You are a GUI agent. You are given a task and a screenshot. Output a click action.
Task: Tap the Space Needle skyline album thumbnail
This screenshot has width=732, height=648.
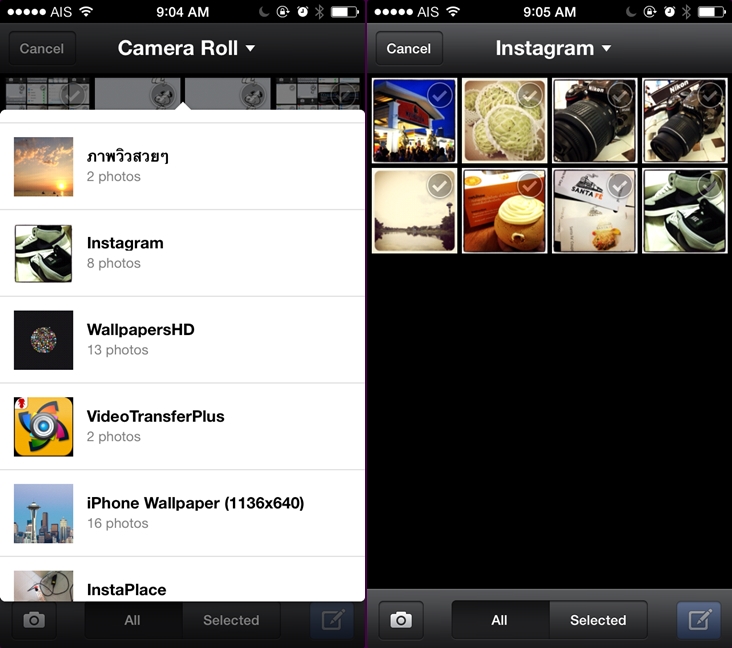[x=43, y=513]
